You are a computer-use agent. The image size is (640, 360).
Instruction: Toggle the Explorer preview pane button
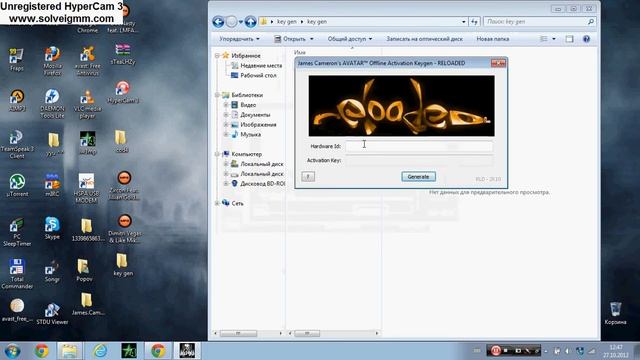[x=569, y=39]
